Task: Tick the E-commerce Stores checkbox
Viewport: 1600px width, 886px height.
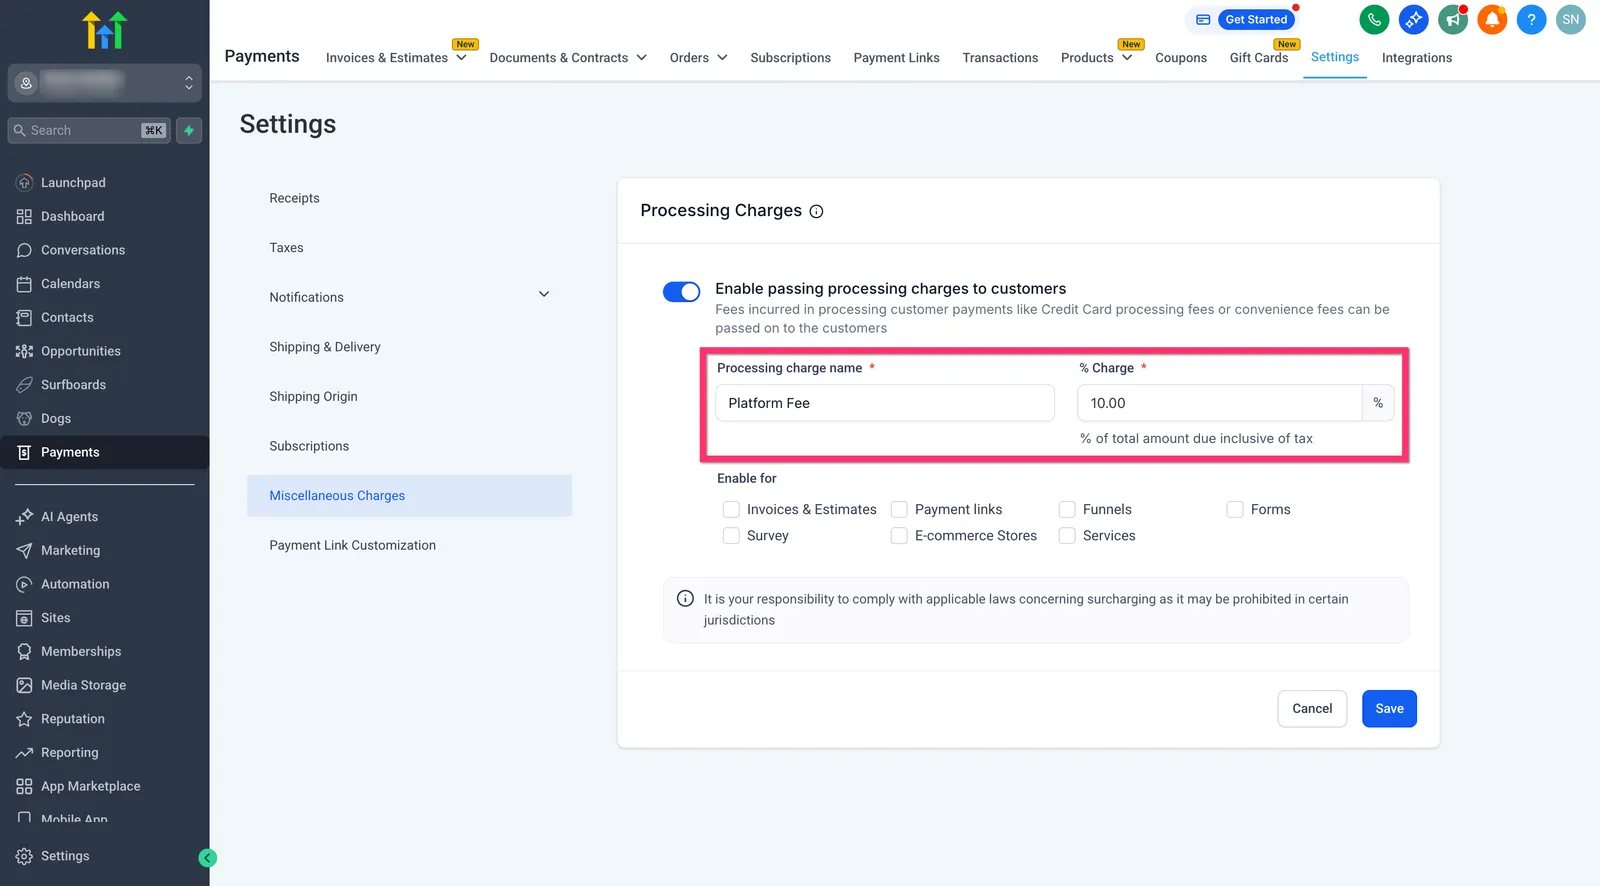Action: pos(899,536)
